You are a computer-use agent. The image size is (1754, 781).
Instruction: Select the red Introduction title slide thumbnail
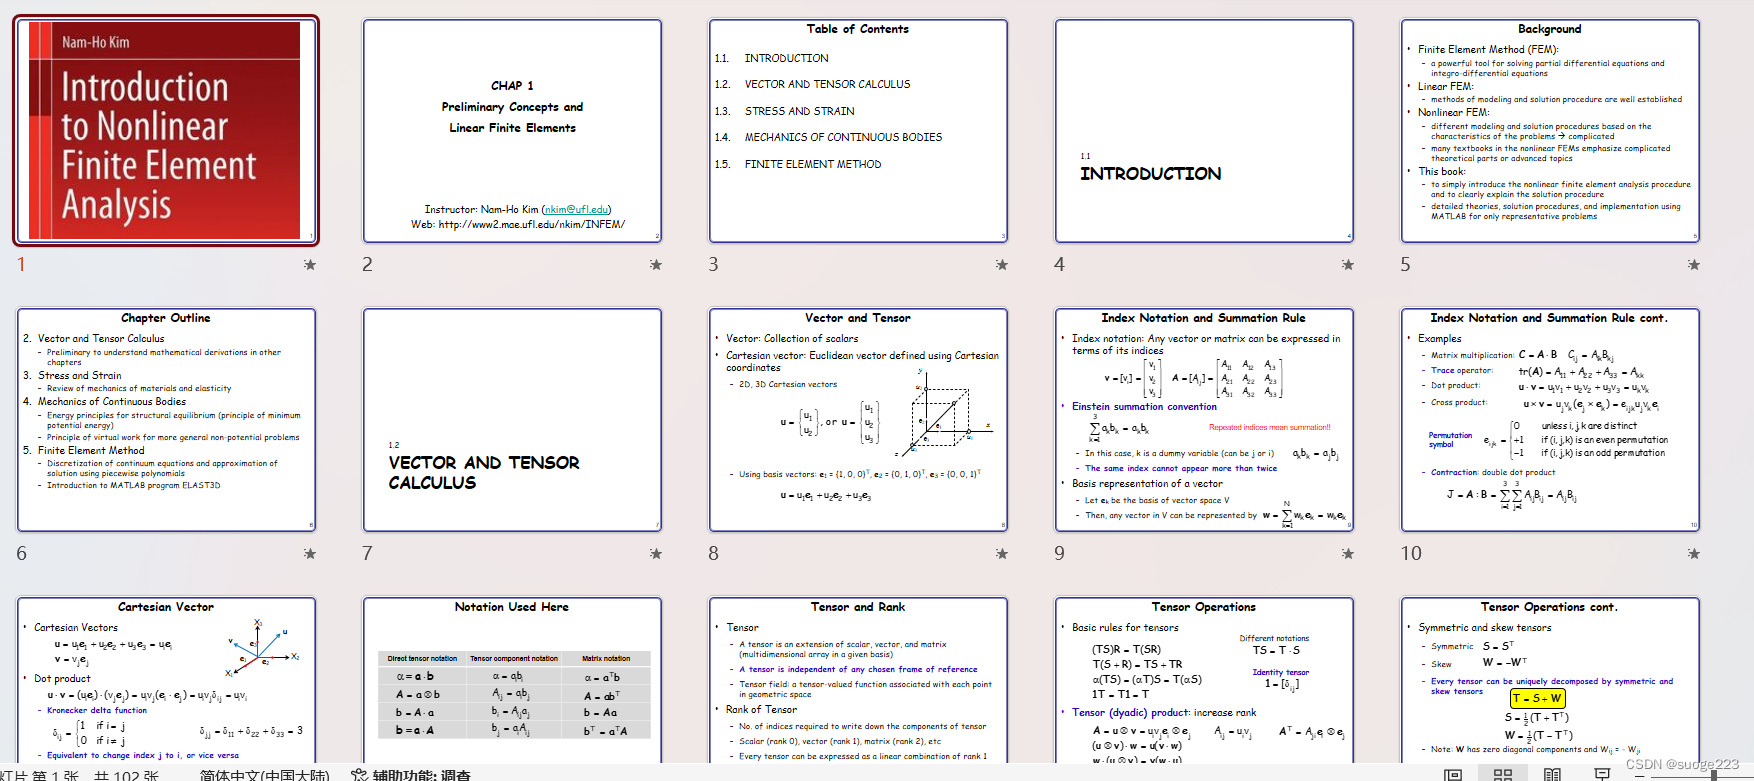coord(166,131)
